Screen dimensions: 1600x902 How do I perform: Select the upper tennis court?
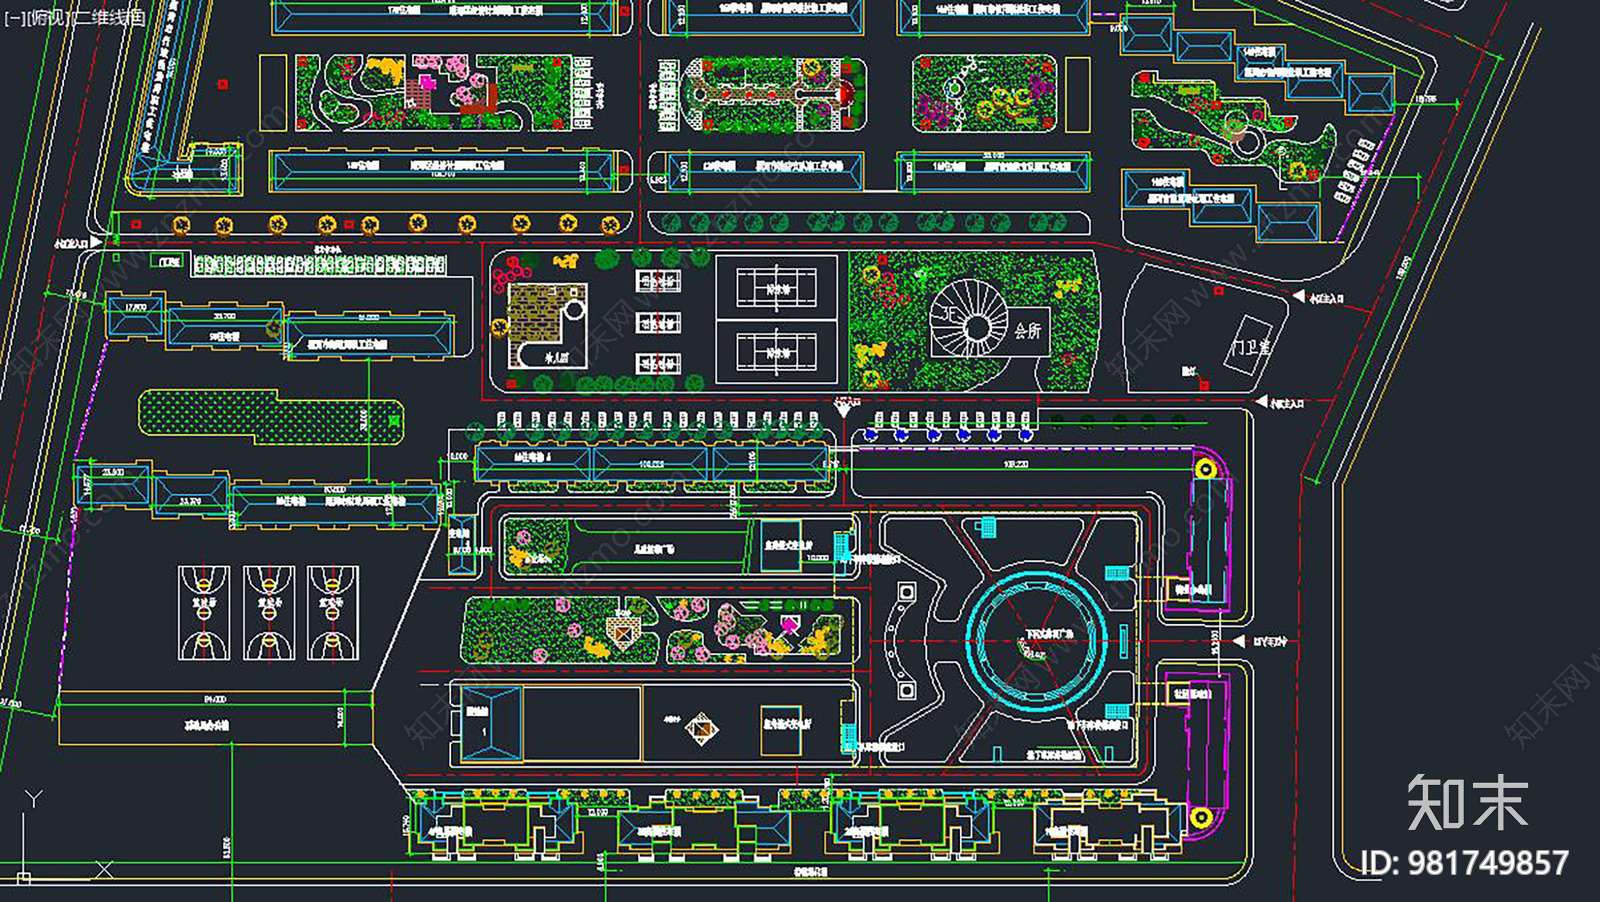[x=777, y=288]
